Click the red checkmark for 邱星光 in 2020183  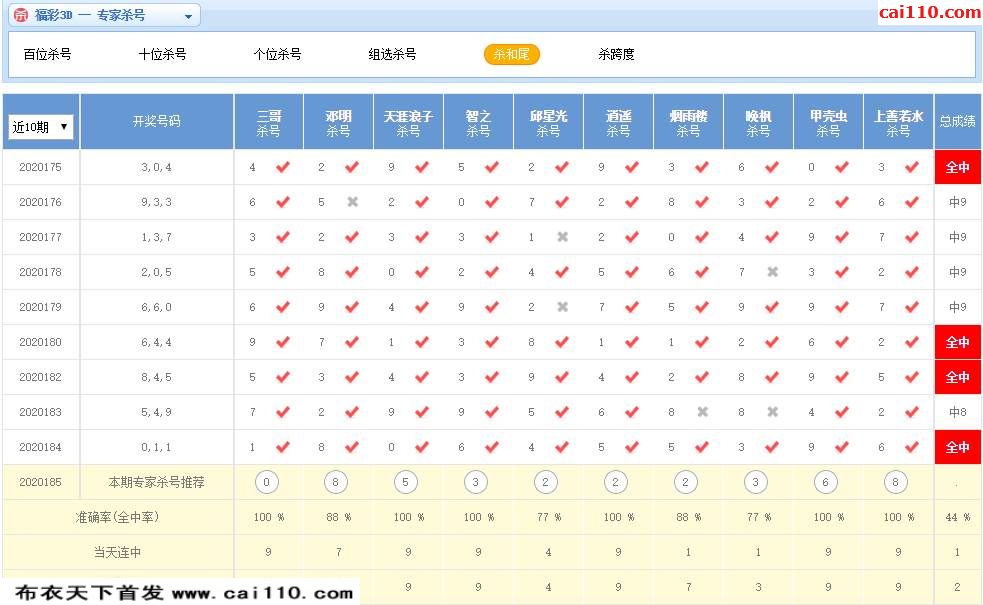[562, 412]
